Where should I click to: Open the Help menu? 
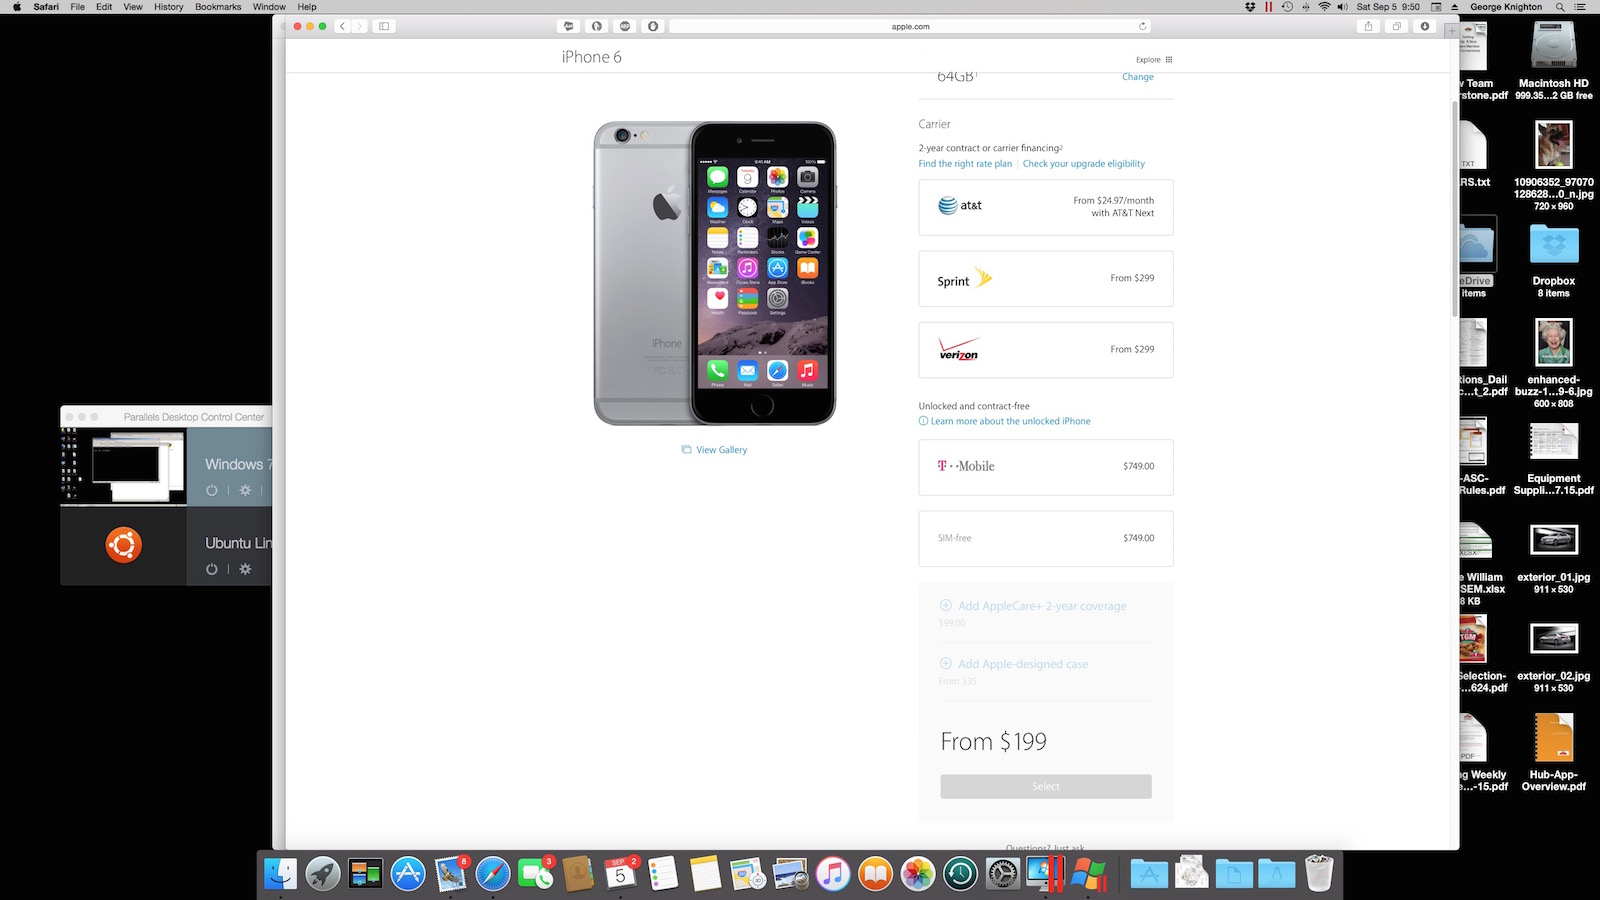(x=307, y=7)
